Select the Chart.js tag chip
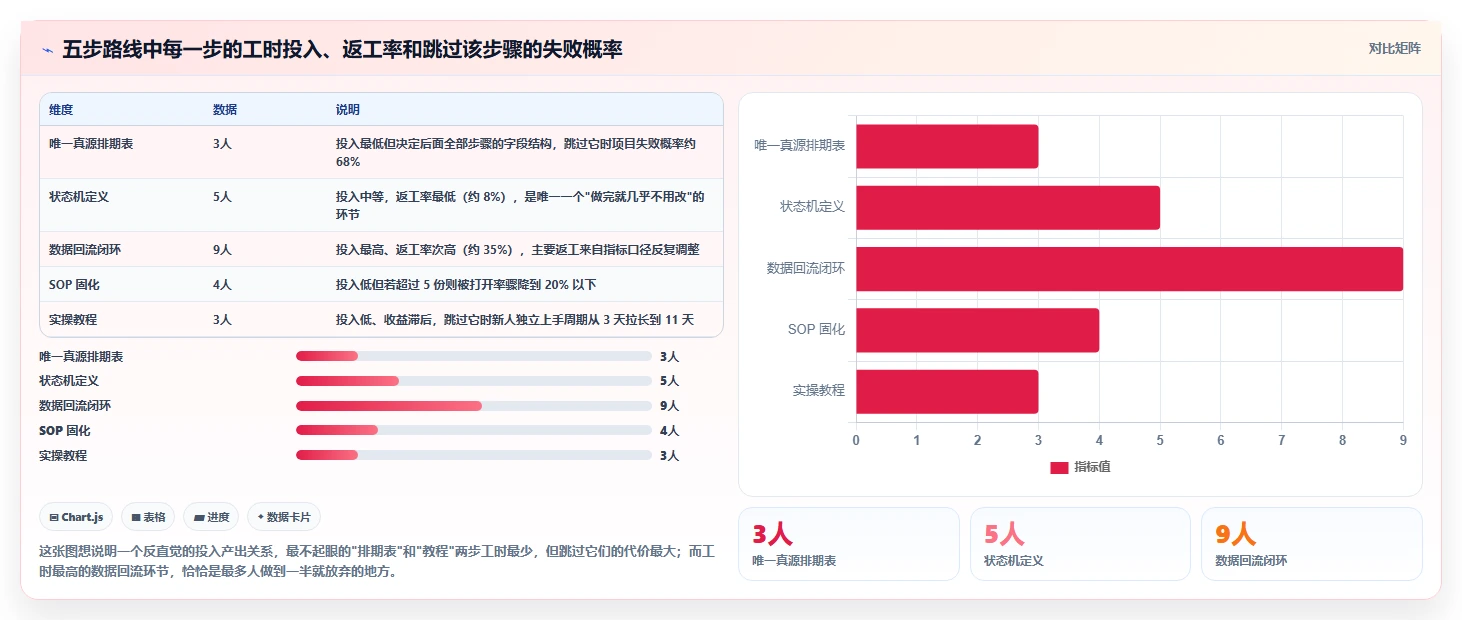The width and height of the screenshot is (1462, 620). pyautogui.click(x=77, y=517)
